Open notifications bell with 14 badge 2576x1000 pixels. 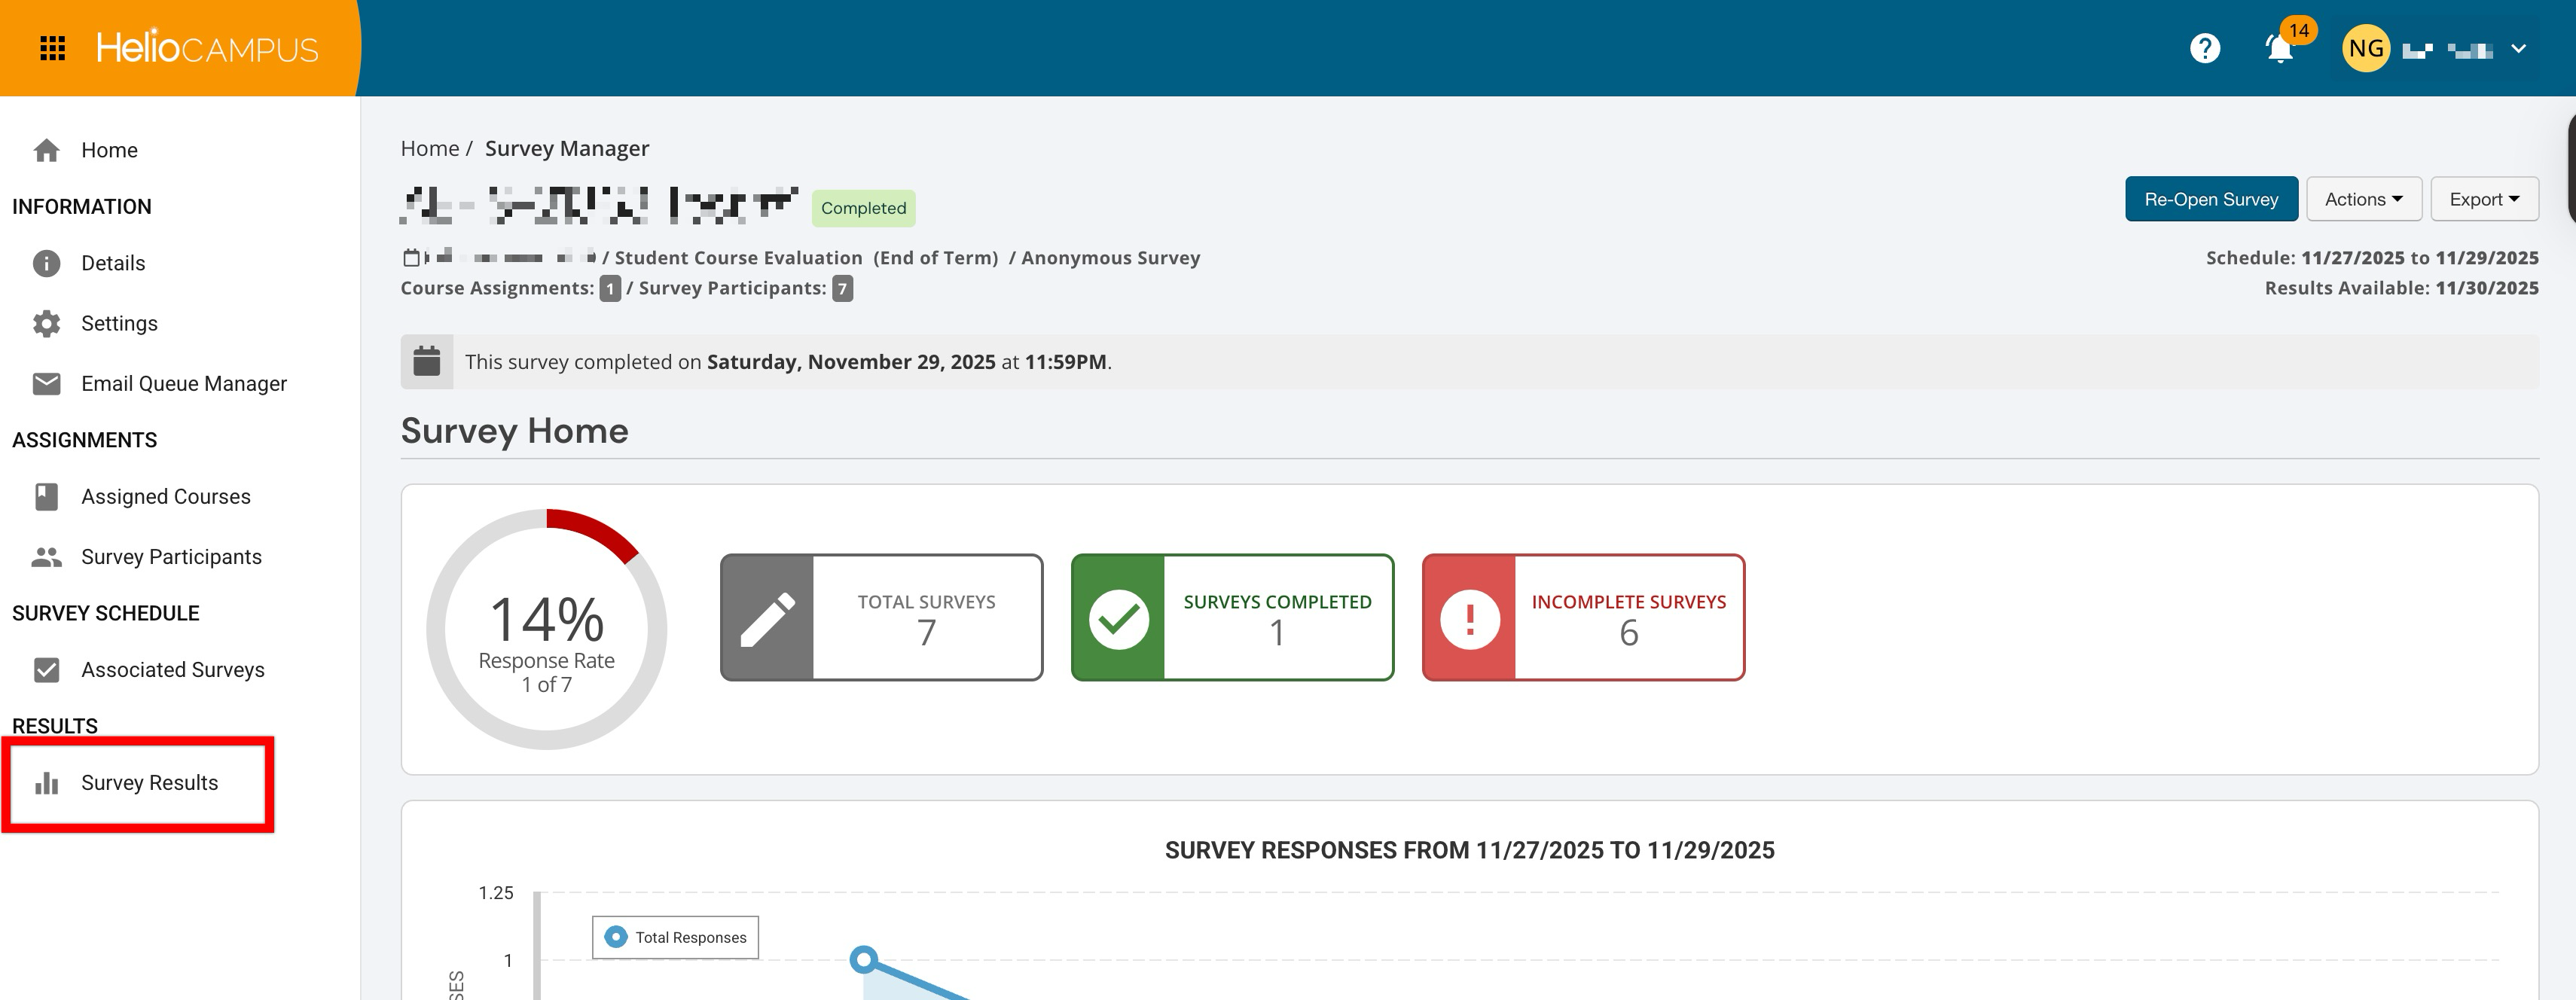(2279, 48)
